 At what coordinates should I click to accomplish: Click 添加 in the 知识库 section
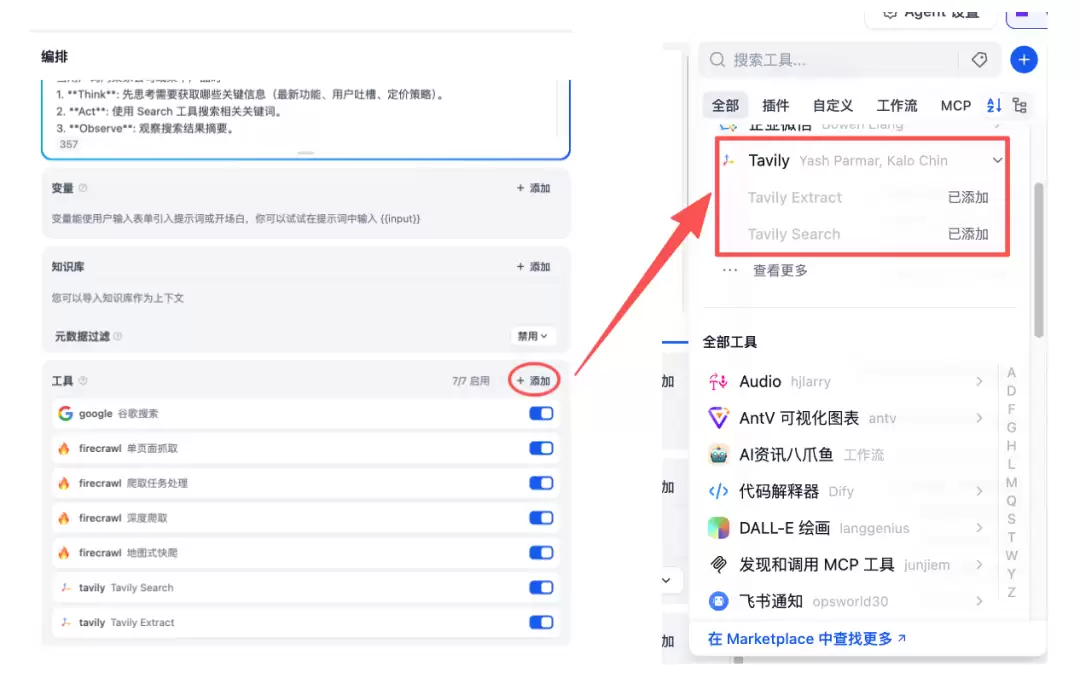point(533,267)
